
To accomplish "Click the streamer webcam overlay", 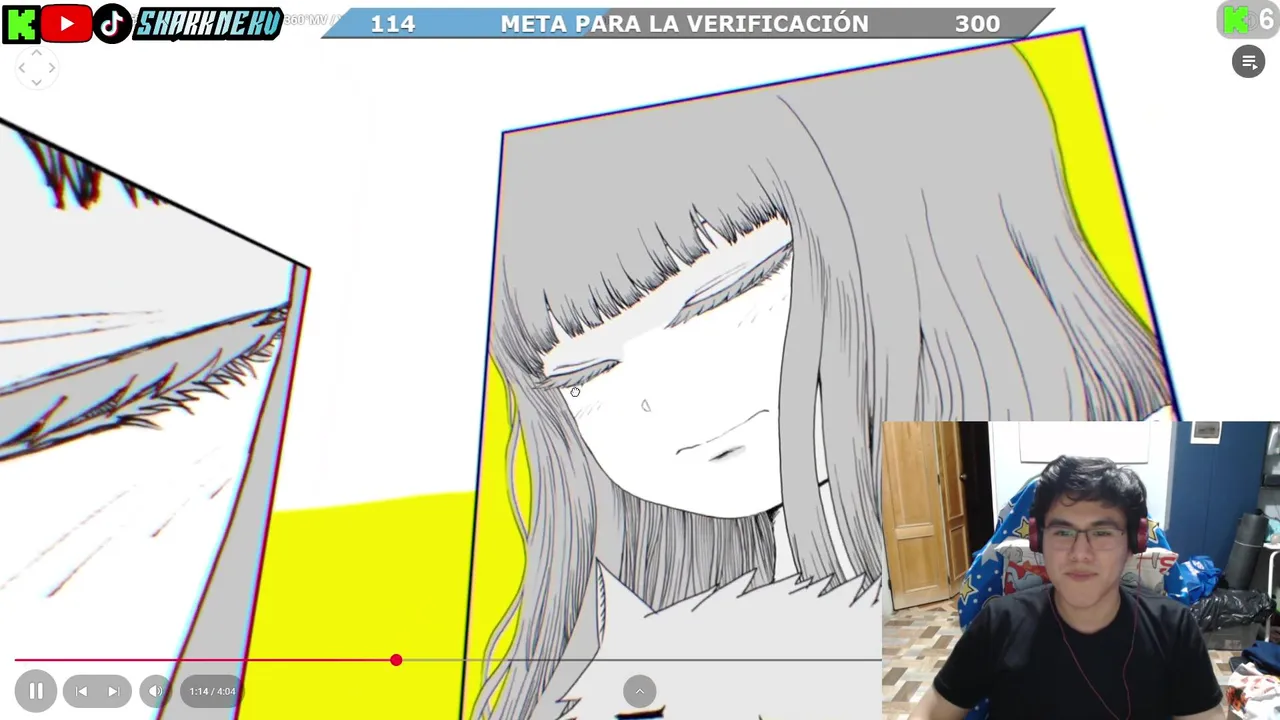I will coord(1081,570).
